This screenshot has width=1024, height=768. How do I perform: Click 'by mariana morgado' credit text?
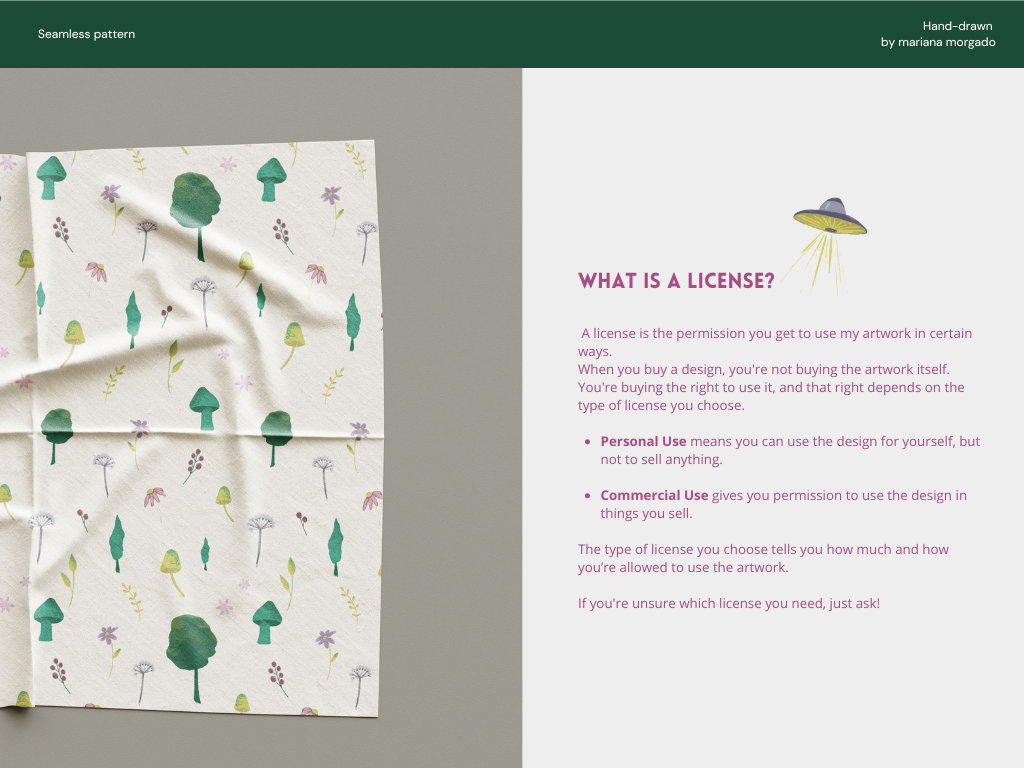pyautogui.click(x=938, y=42)
